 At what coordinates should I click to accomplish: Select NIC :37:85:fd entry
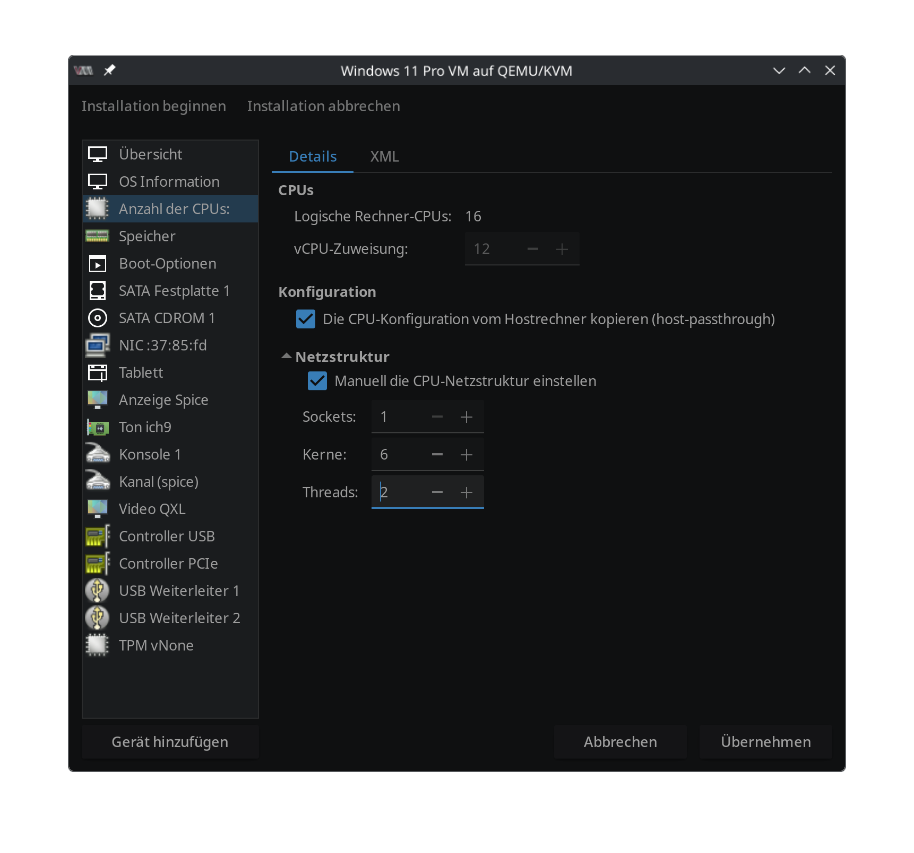click(x=170, y=345)
